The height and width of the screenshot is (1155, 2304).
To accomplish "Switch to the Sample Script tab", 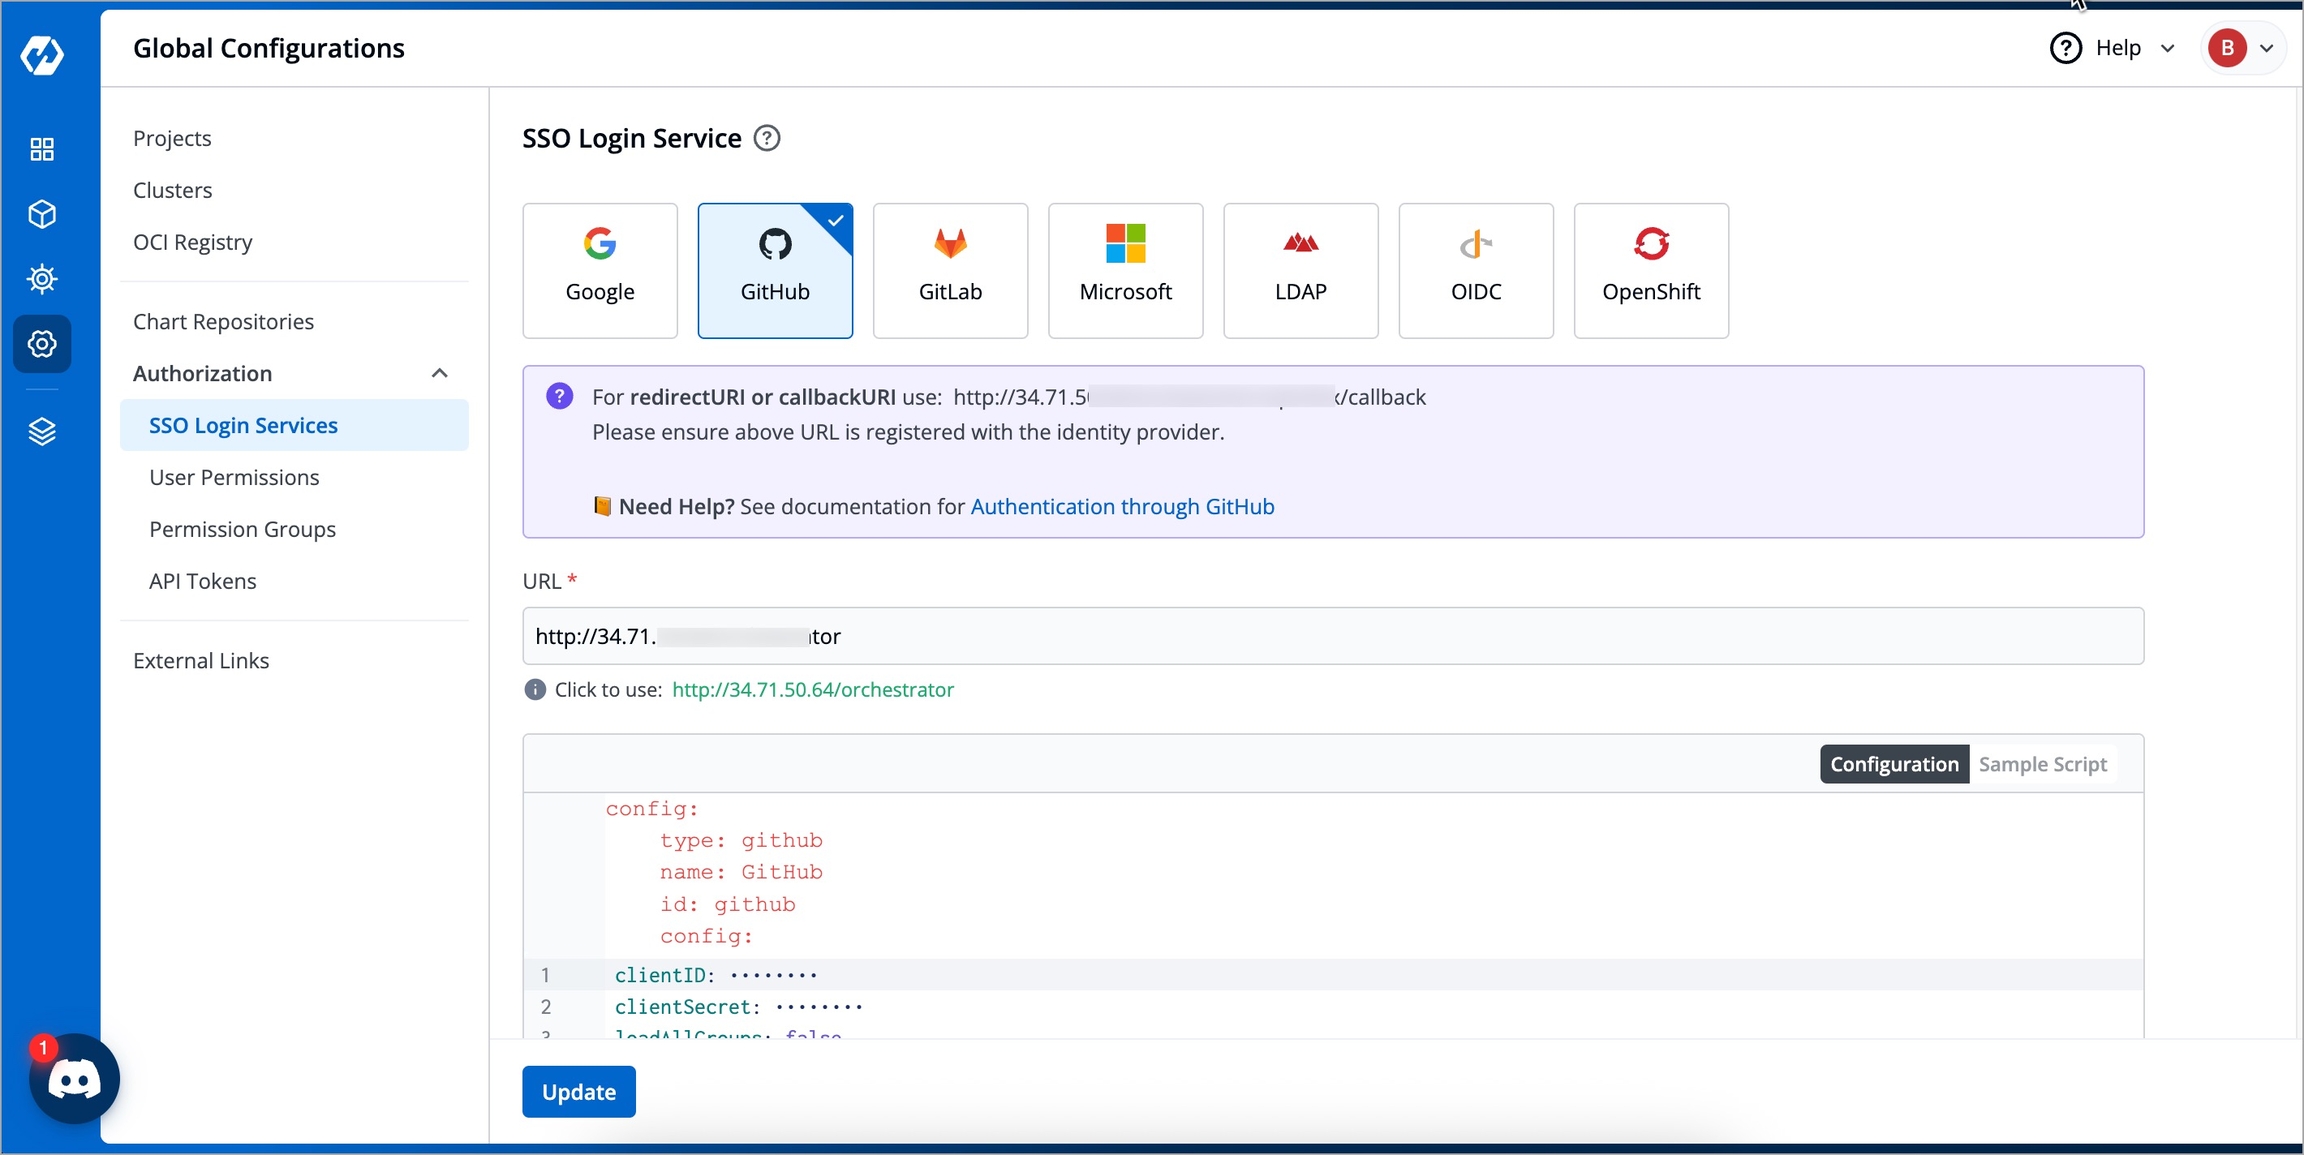I will (x=2042, y=764).
